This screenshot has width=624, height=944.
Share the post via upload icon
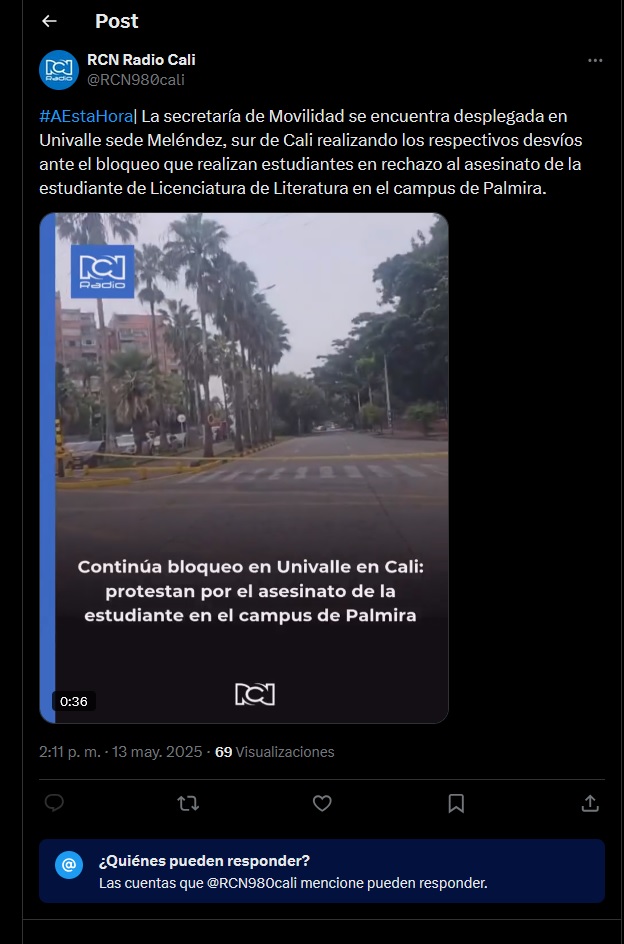(590, 803)
